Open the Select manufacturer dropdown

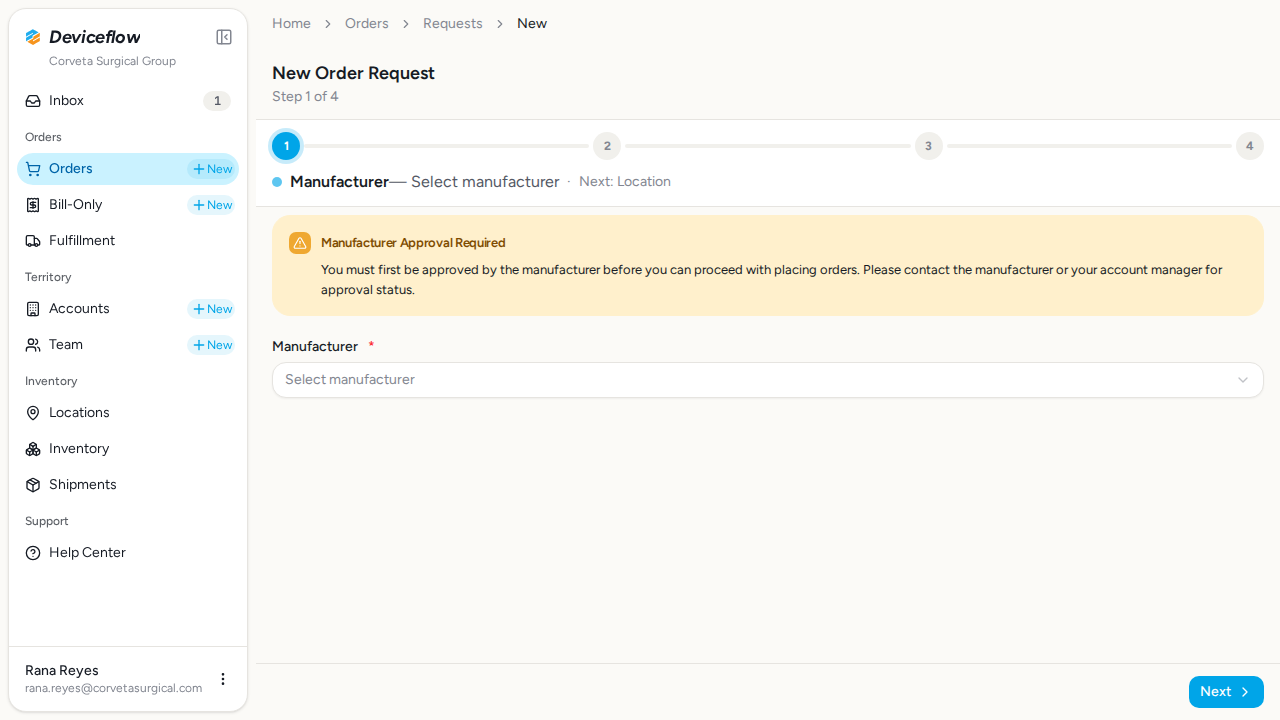point(768,380)
